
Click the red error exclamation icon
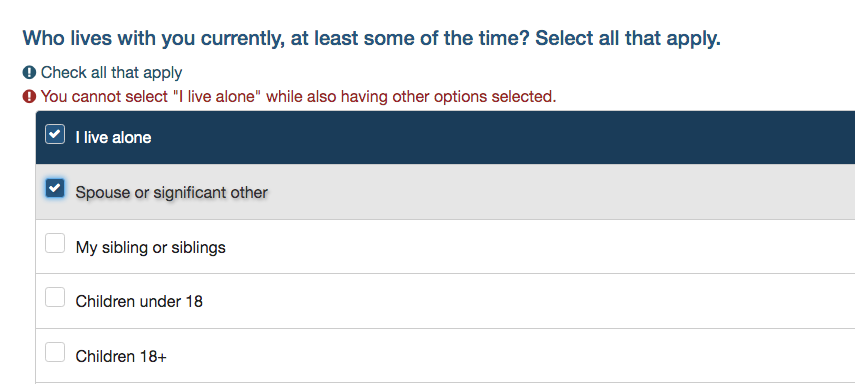(x=29, y=97)
